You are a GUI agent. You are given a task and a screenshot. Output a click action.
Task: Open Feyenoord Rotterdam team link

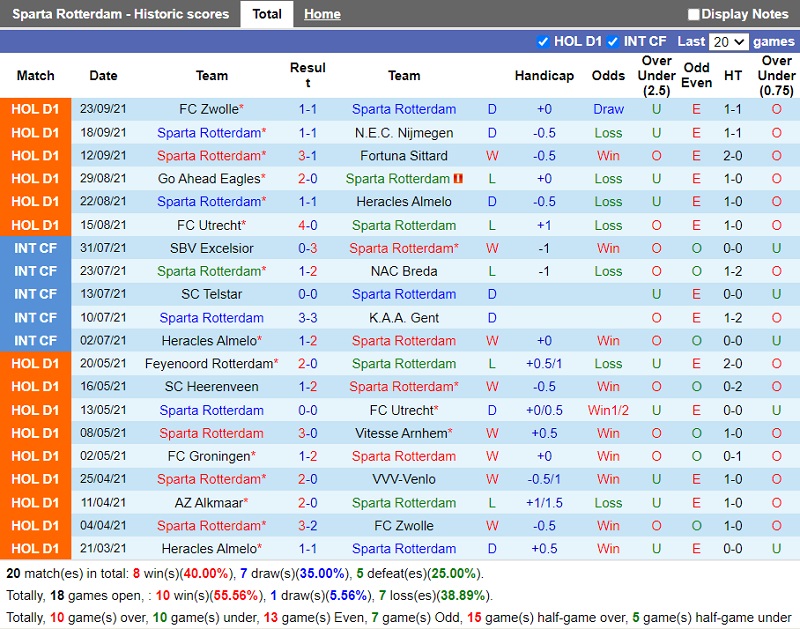[209, 364]
